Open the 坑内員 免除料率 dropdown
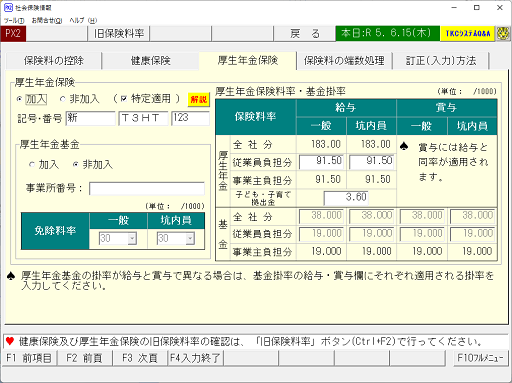Screen dimensions: 512x383 (x=190, y=238)
